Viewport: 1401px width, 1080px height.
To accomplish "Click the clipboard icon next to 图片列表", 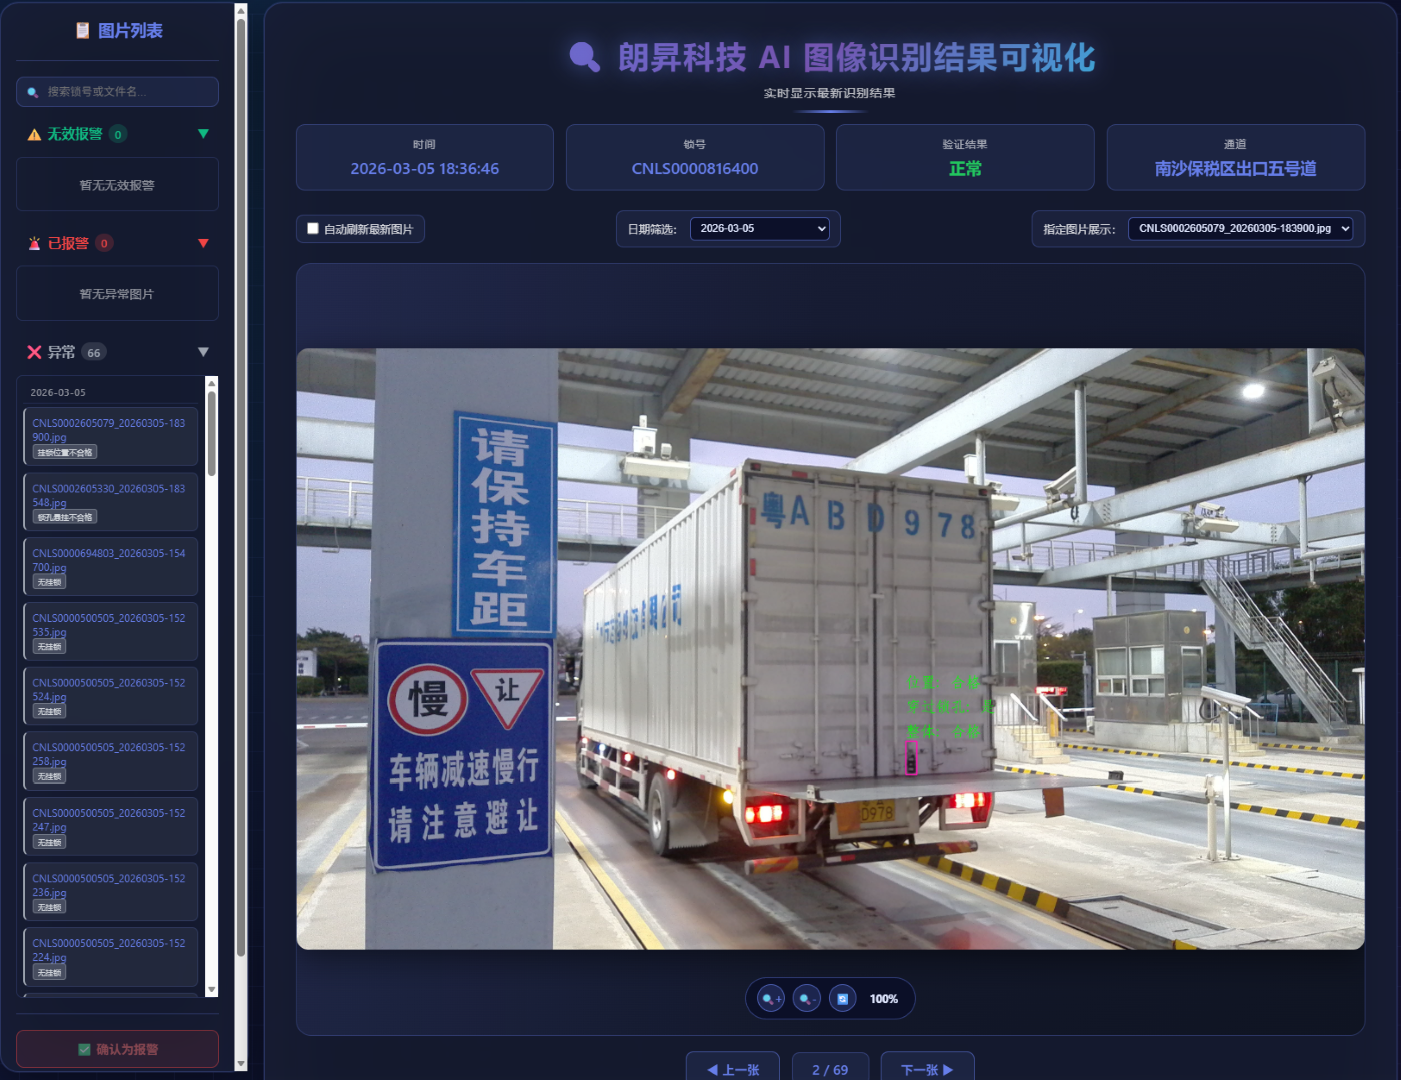I will pyautogui.click(x=83, y=31).
